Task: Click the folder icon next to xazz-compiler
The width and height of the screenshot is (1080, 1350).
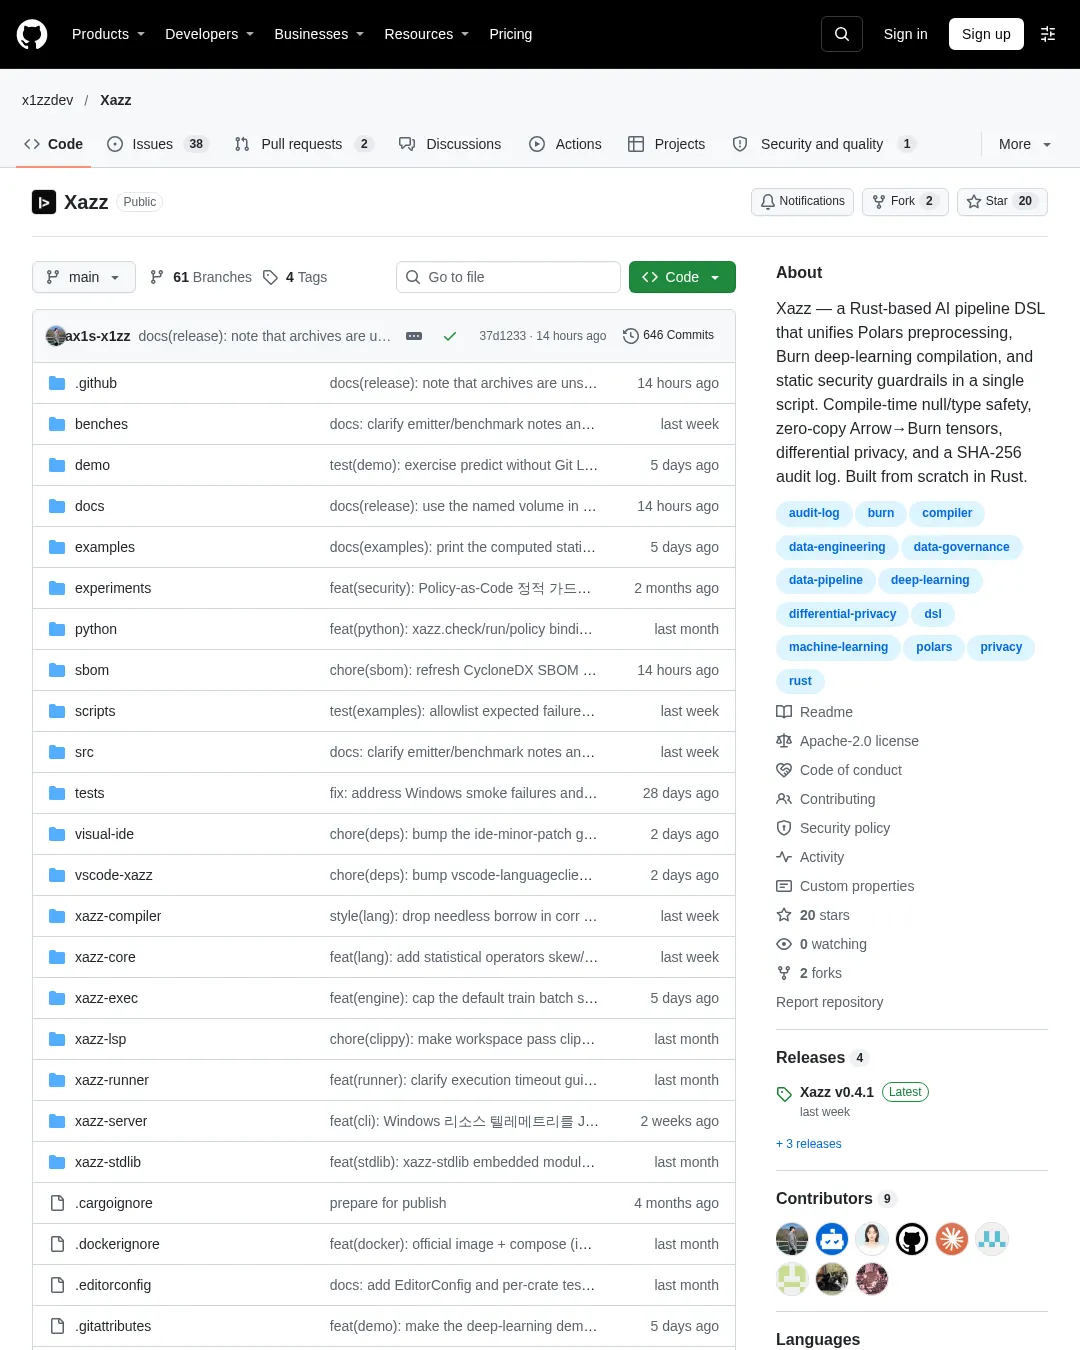Action: 57,916
